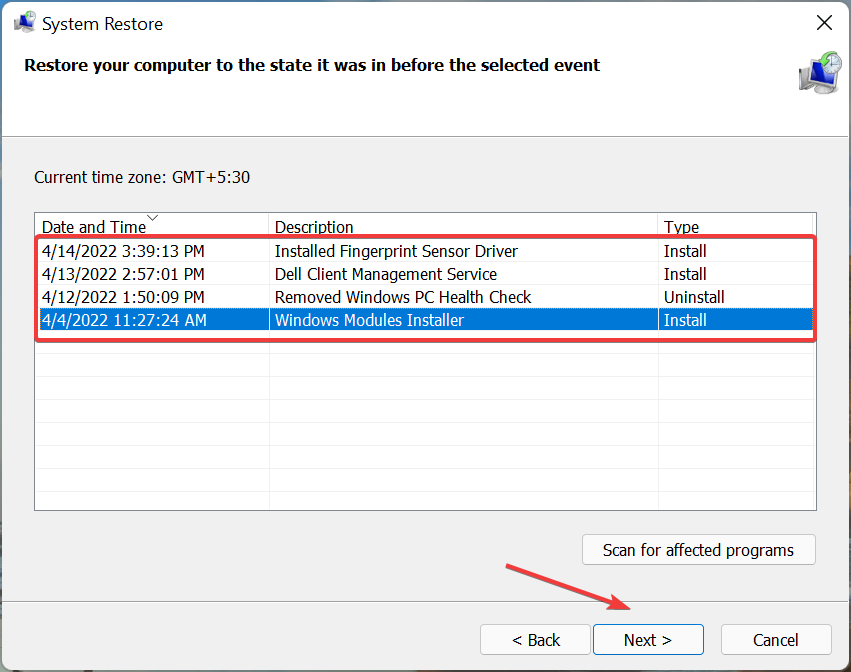Click the Next button

point(648,639)
